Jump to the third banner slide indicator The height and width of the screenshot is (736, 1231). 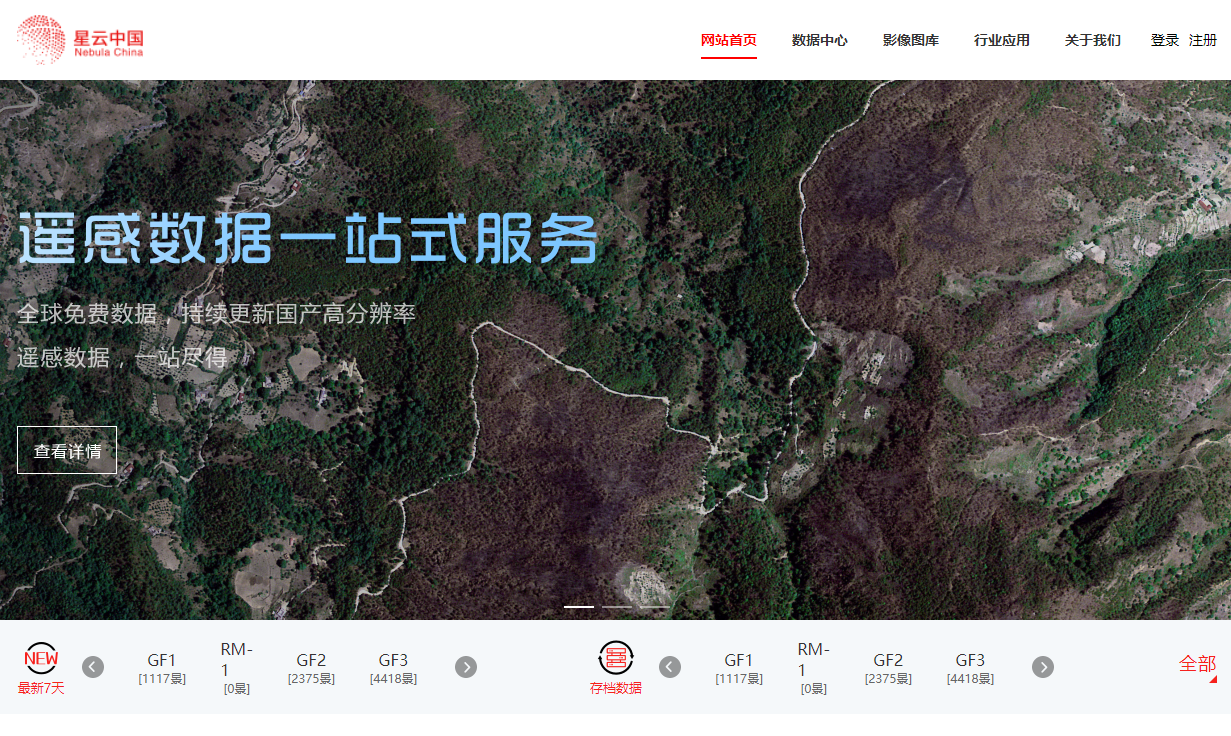(654, 607)
